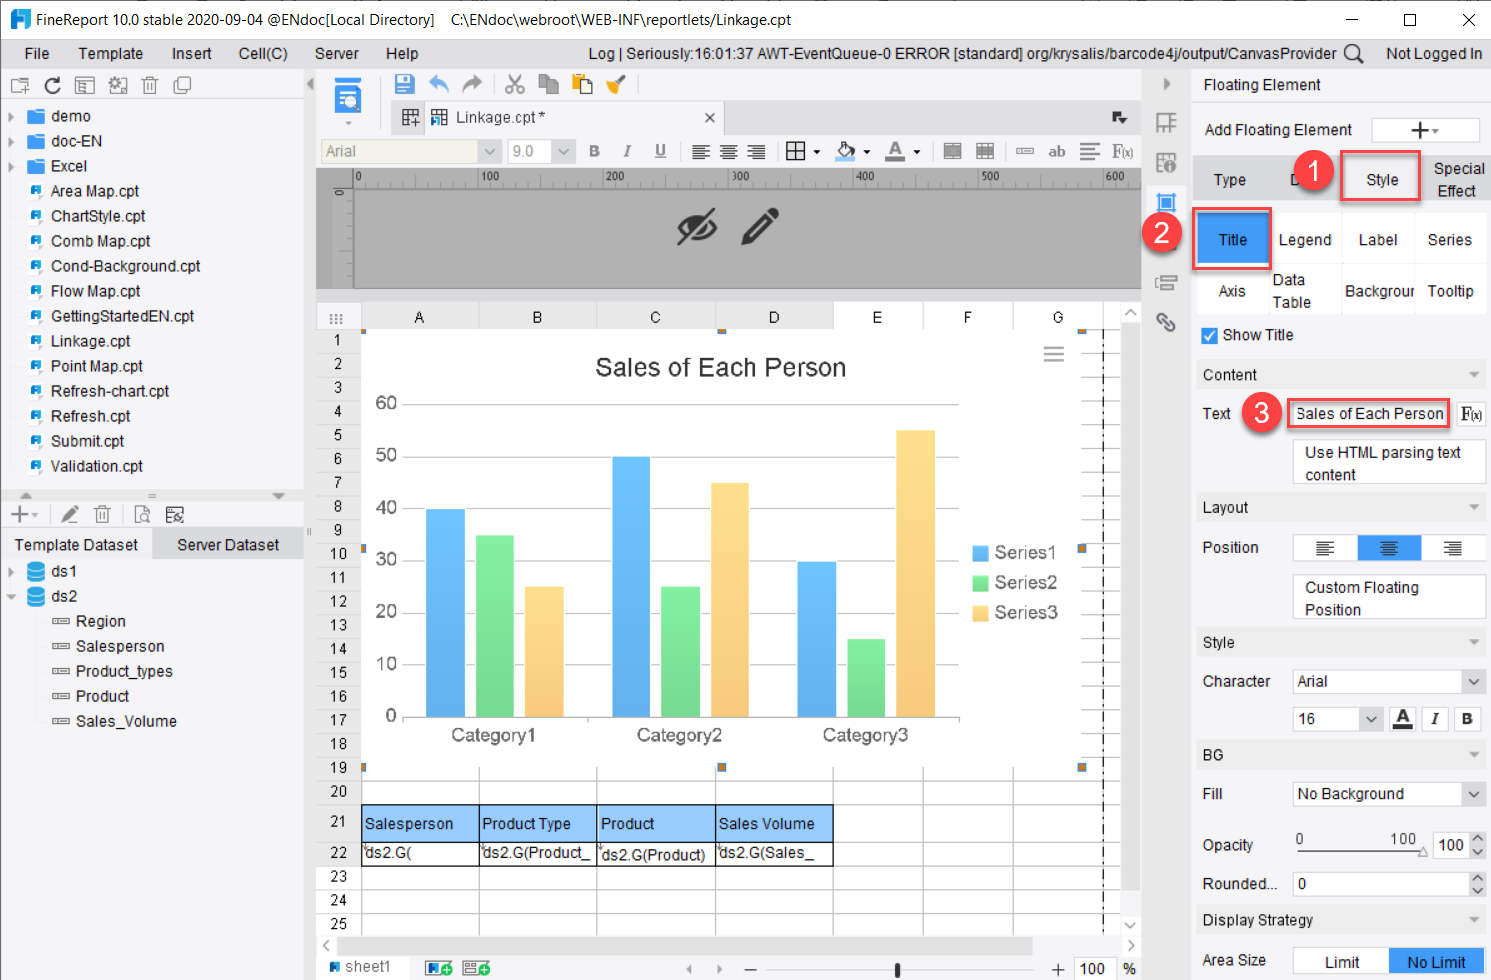This screenshot has width=1491, height=980.
Task: Open the Cell(C) menu
Action: (x=263, y=54)
